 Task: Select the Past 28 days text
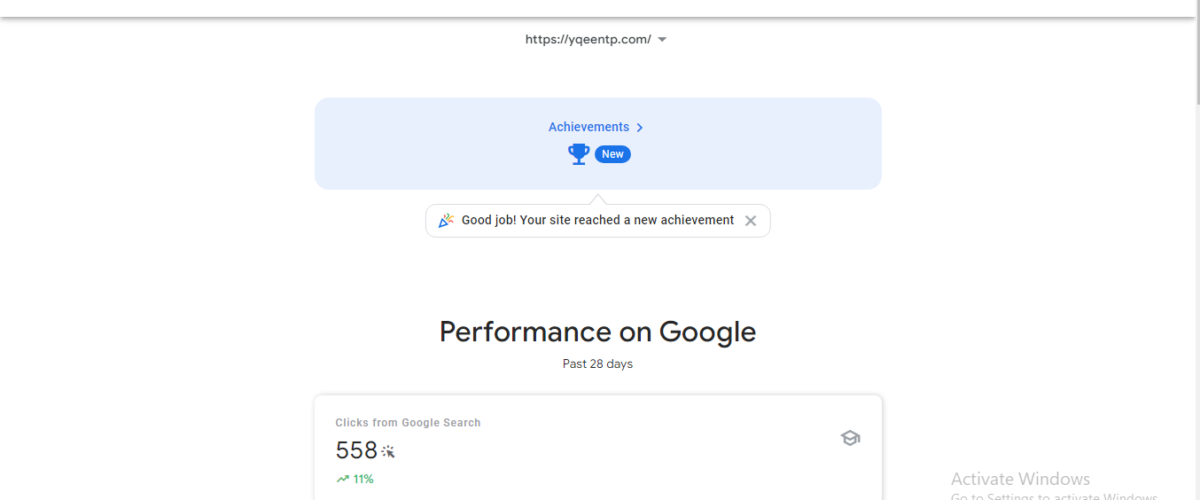coord(598,364)
